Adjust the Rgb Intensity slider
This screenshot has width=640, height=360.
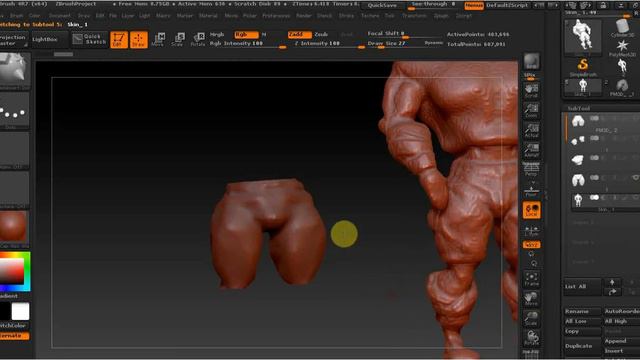[x=248, y=44]
